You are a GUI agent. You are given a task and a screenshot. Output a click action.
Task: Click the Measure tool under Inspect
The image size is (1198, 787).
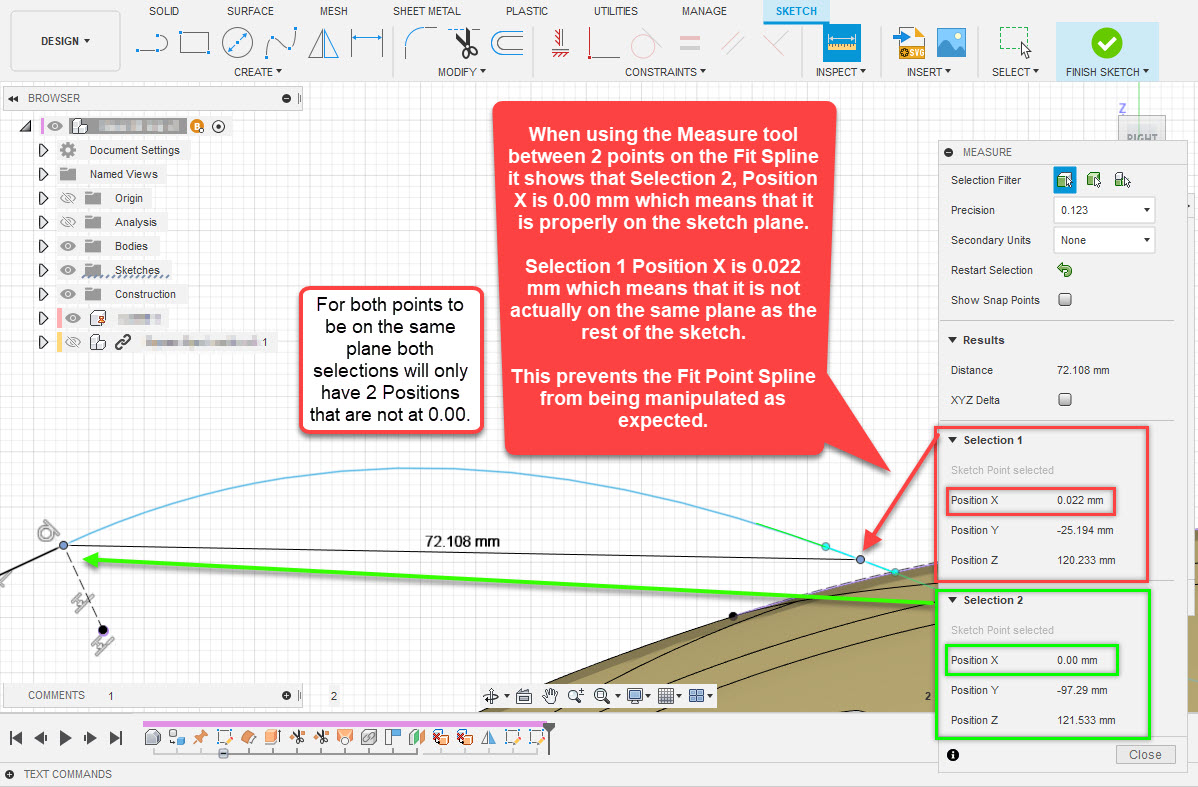click(x=840, y=43)
